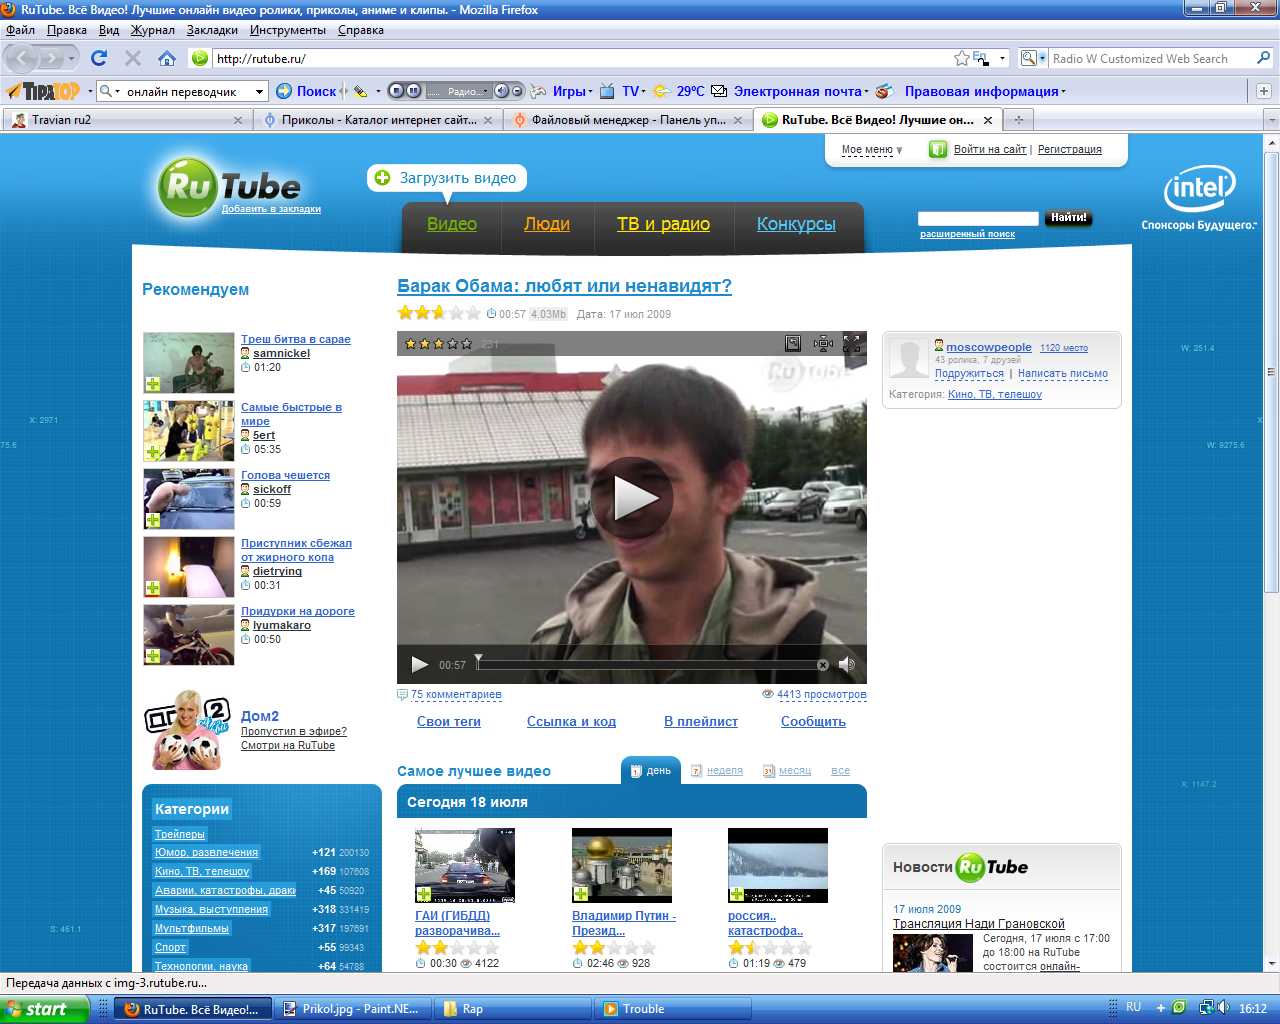Reload the page with the refresh icon
The height and width of the screenshot is (1024, 1280).
(98, 58)
